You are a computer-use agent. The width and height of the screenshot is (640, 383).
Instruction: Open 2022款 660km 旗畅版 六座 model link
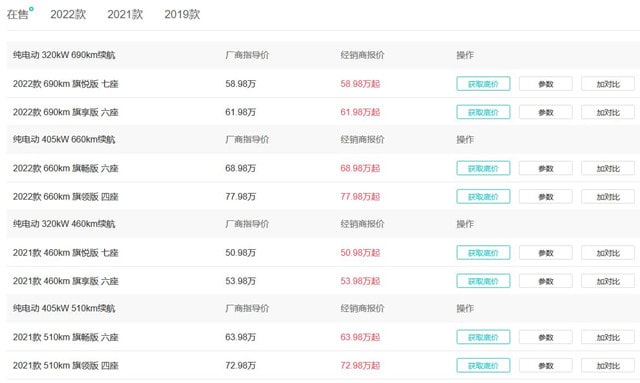click(x=66, y=168)
